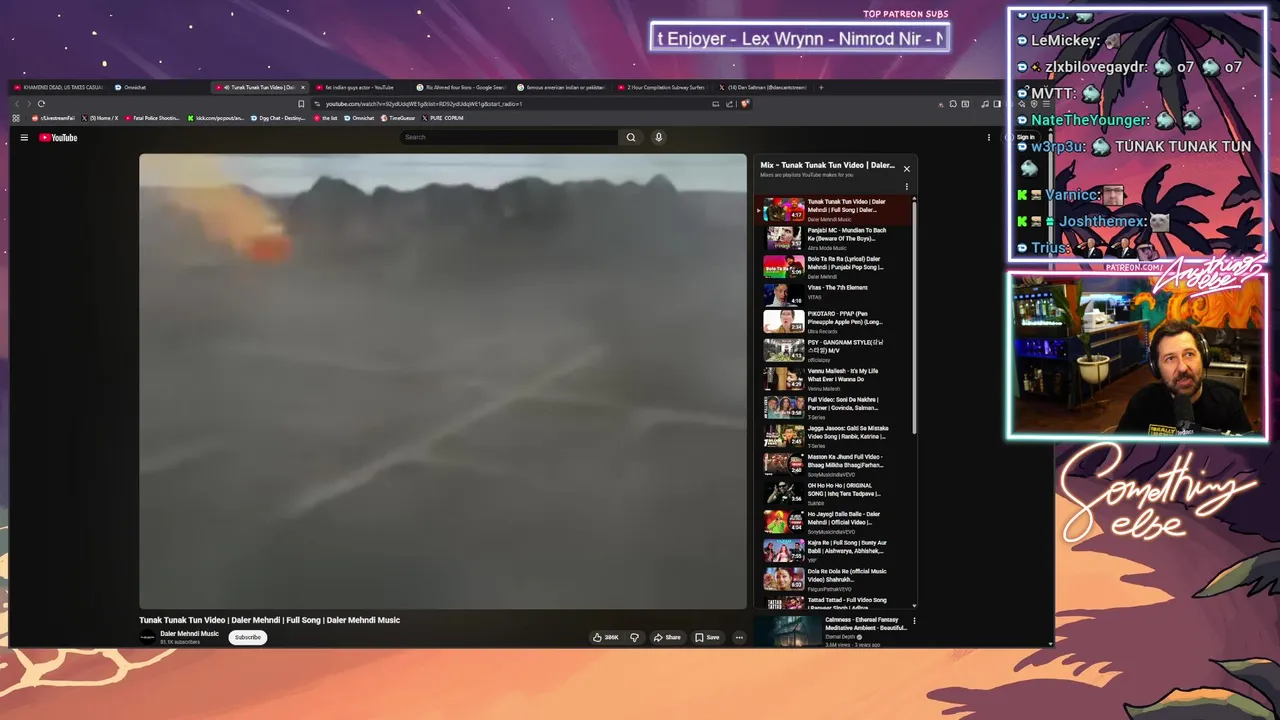Go back with browser back arrow
The width and height of the screenshot is (1280, 720).
tap(17, 103)
